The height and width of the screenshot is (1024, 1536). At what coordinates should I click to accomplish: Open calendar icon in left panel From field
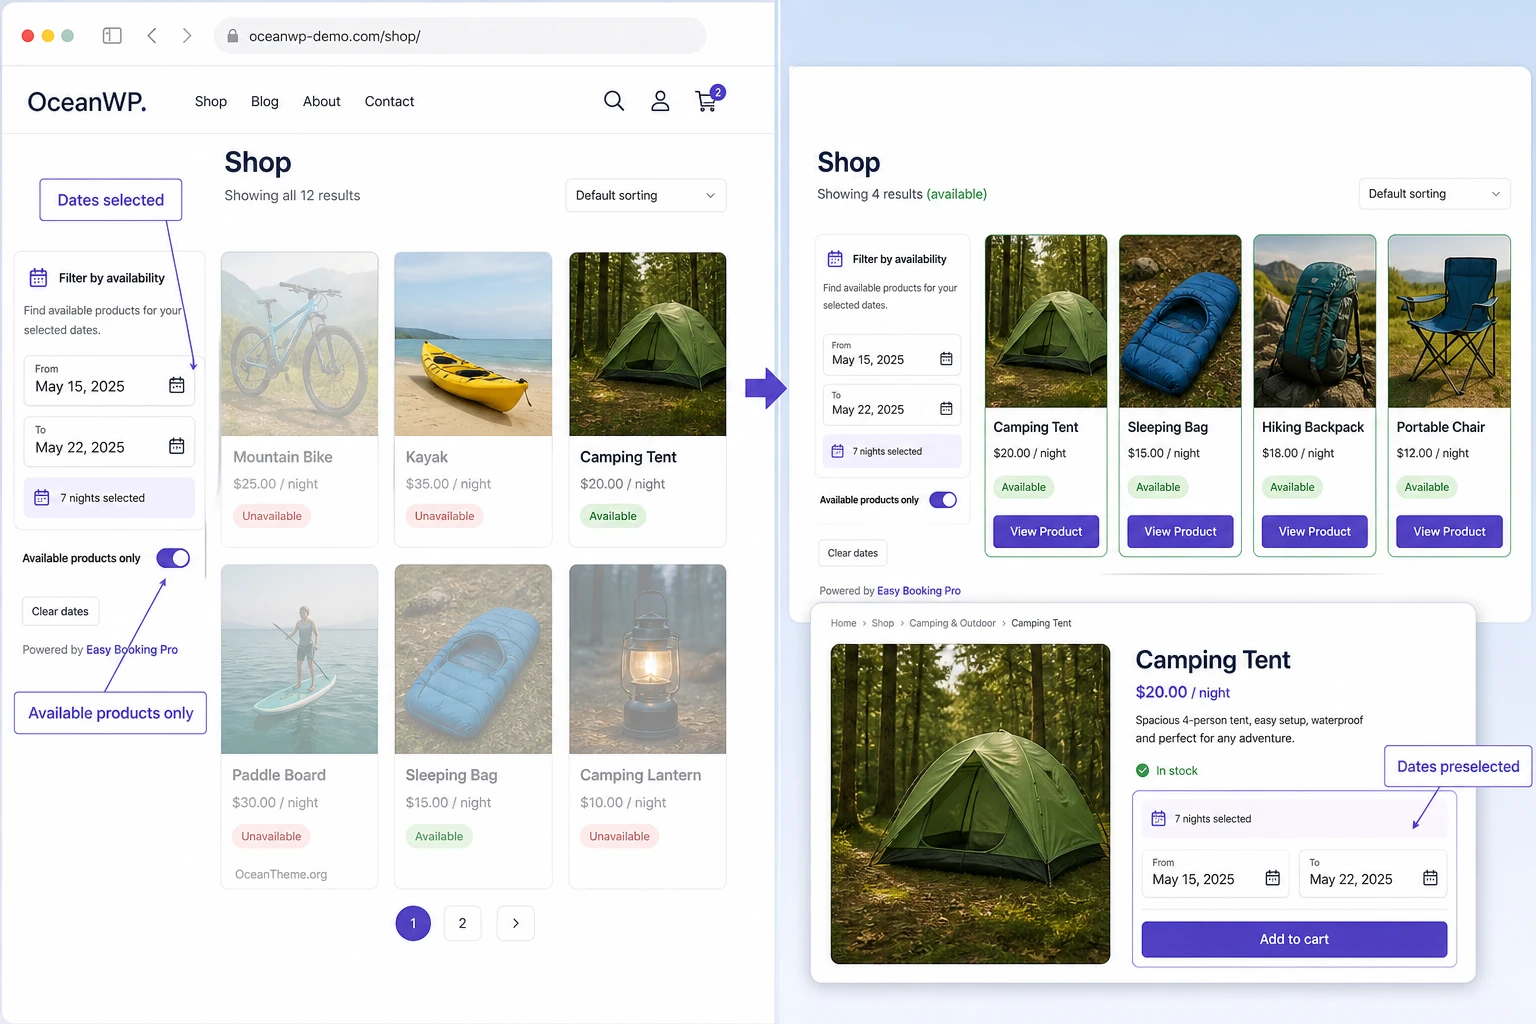click(x=177, y=385)
